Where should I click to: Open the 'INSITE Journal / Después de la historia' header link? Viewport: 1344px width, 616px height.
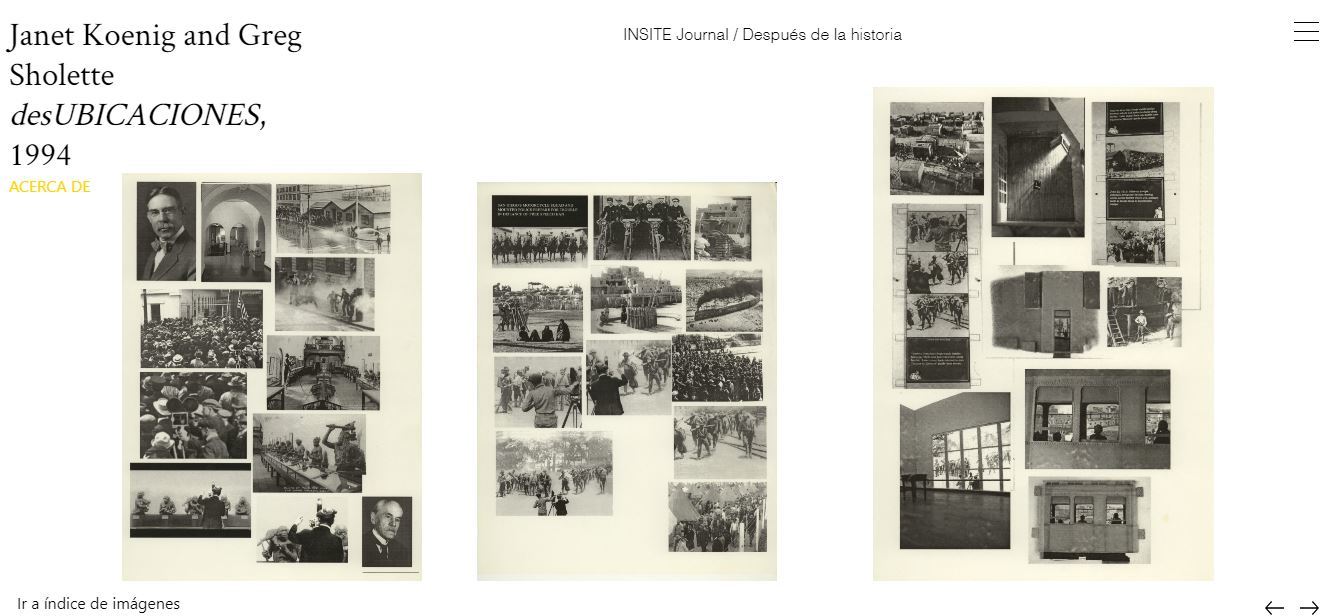pyautogui.click(x=762, y=35)
